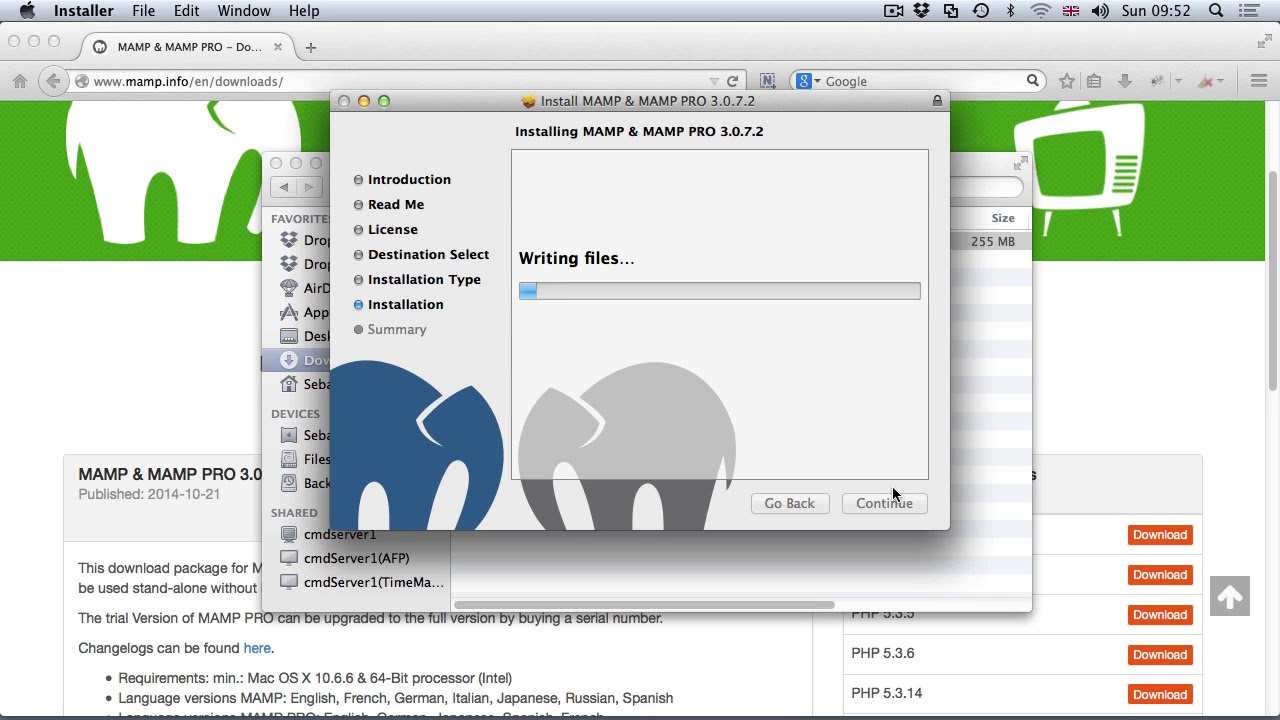Click the browser page vertical scrollbar

point(1273,280)
